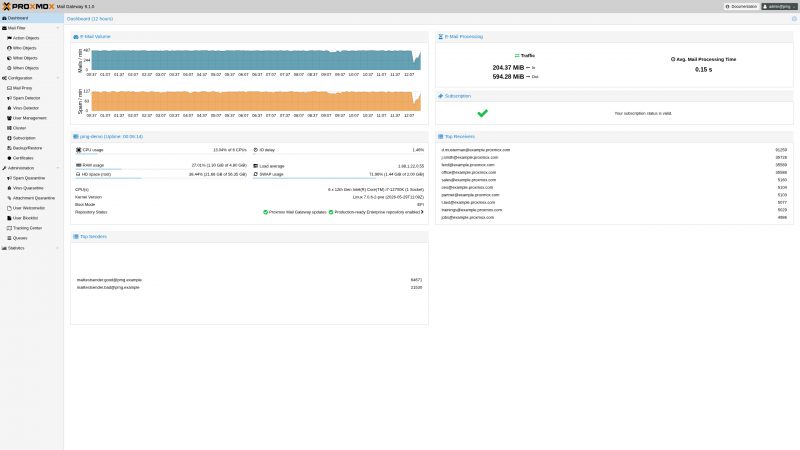Click the 594.28 MiB outgoing traffic value
The image size is (800, 450).
[508, 77]
